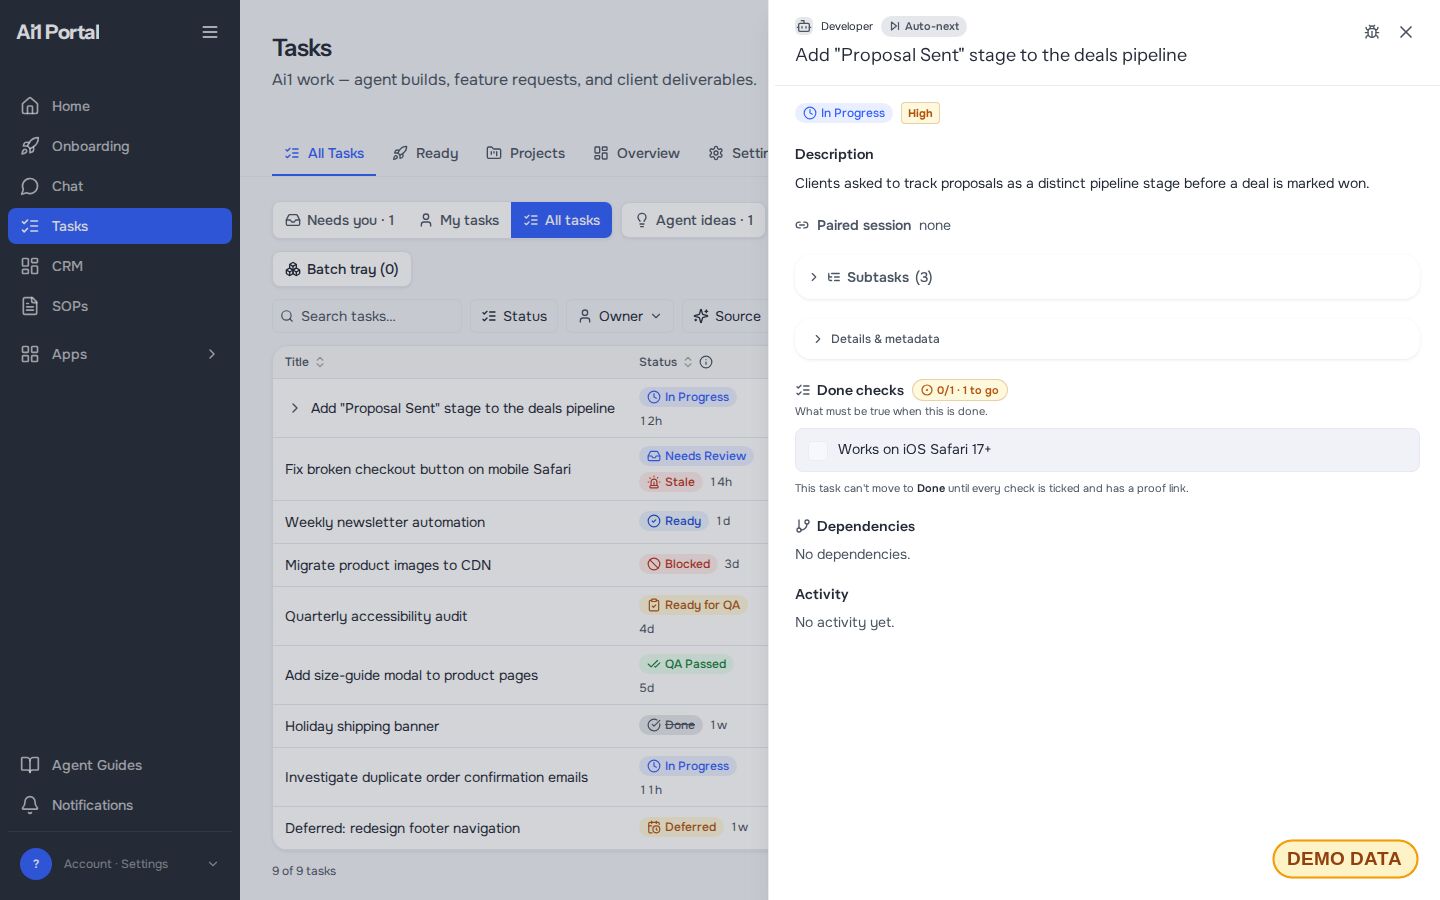Open the Source filter
The width and height of the screenshot is (1440, 900).
click(727, 316)
